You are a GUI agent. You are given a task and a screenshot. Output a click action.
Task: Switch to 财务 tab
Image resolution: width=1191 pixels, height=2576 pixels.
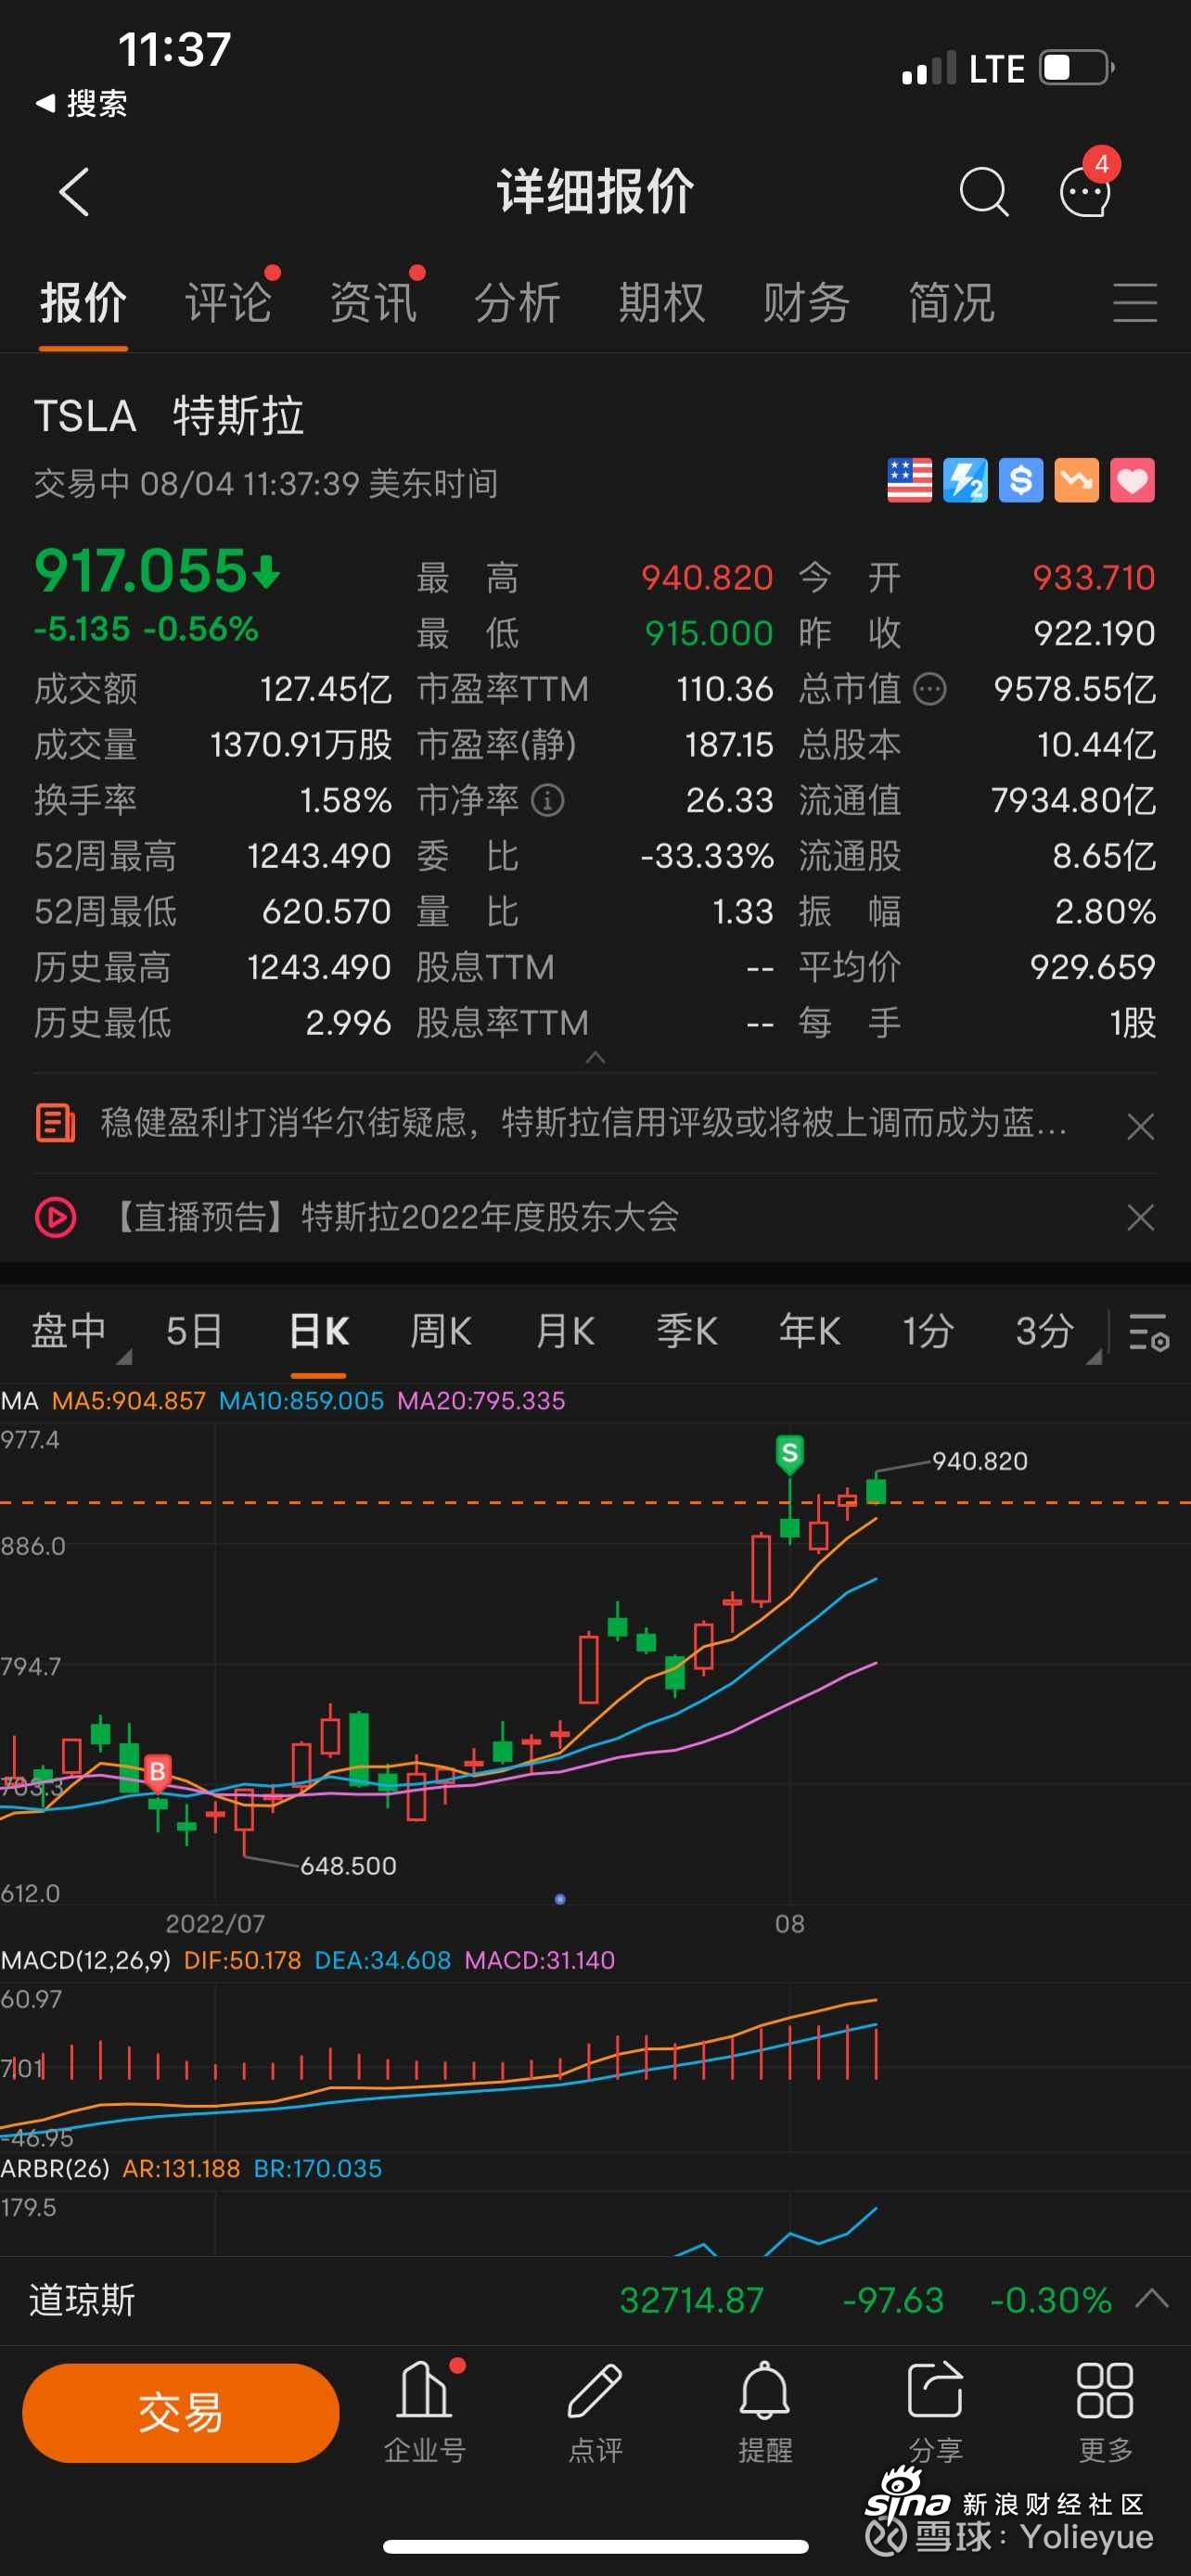pyautogui.click(x=806, y=303)
